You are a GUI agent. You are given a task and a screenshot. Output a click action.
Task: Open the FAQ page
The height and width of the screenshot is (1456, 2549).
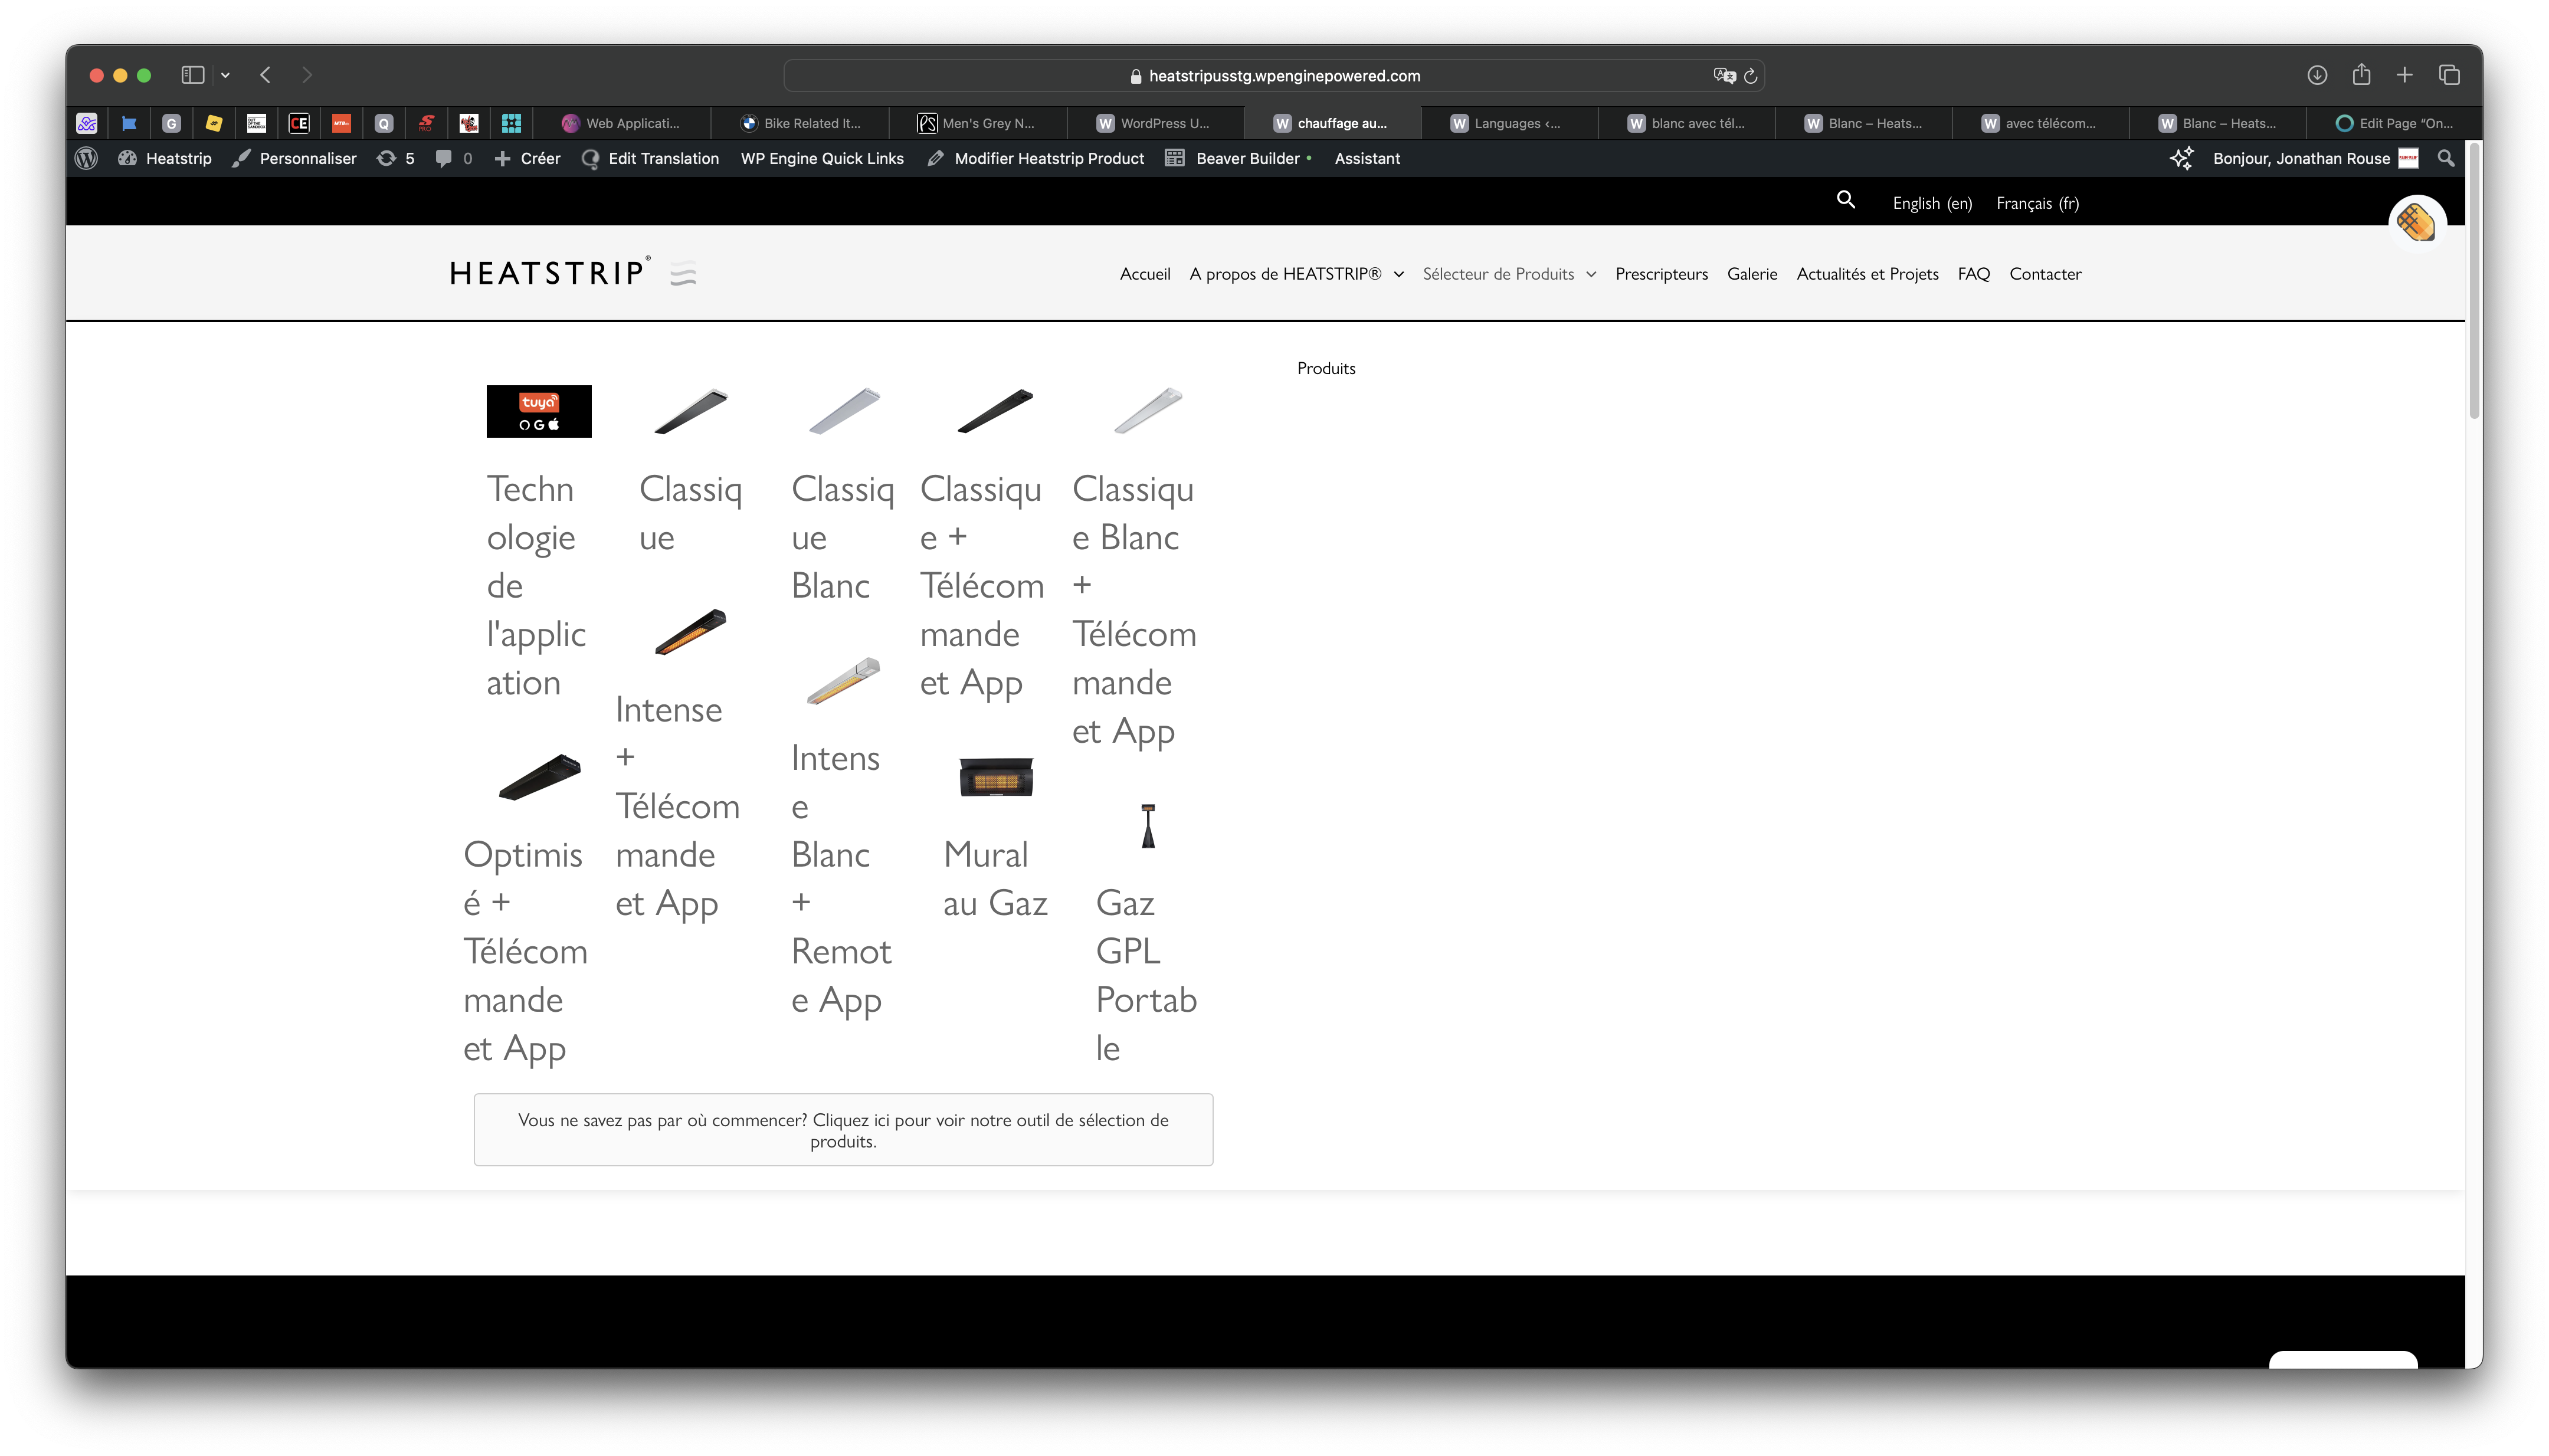(x=1973, y=274)
